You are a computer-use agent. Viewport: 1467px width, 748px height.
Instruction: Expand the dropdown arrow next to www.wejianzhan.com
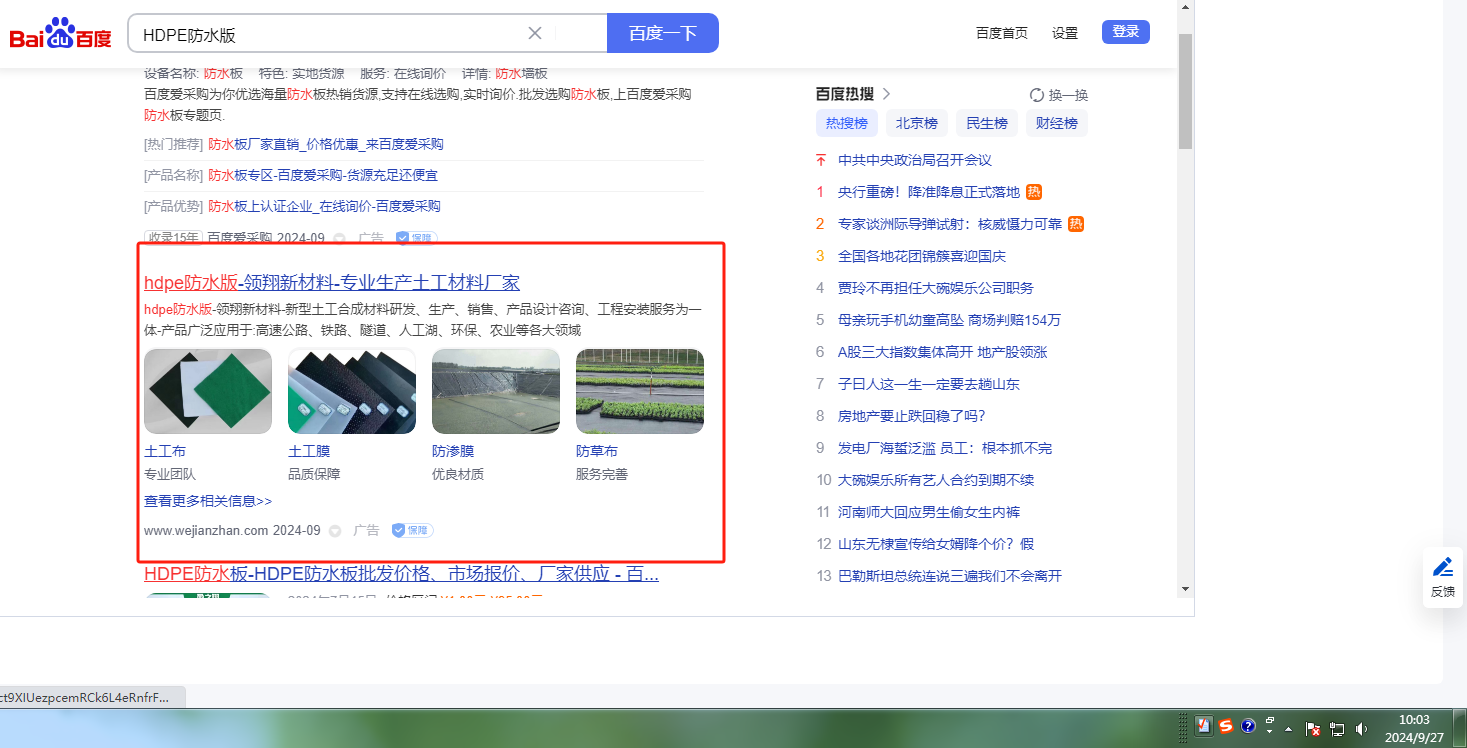pos(335,531)
